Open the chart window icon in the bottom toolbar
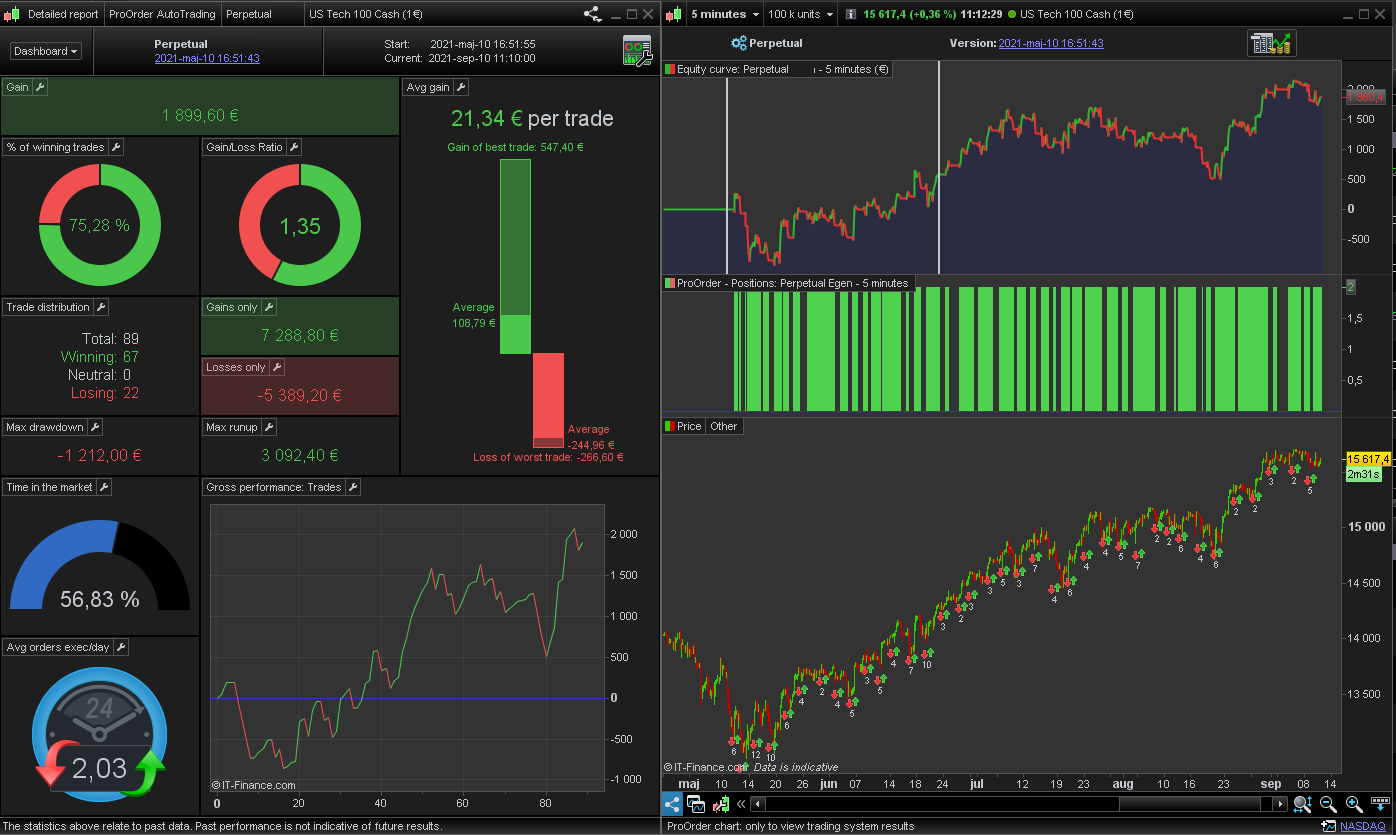 (x=697, y=804)
